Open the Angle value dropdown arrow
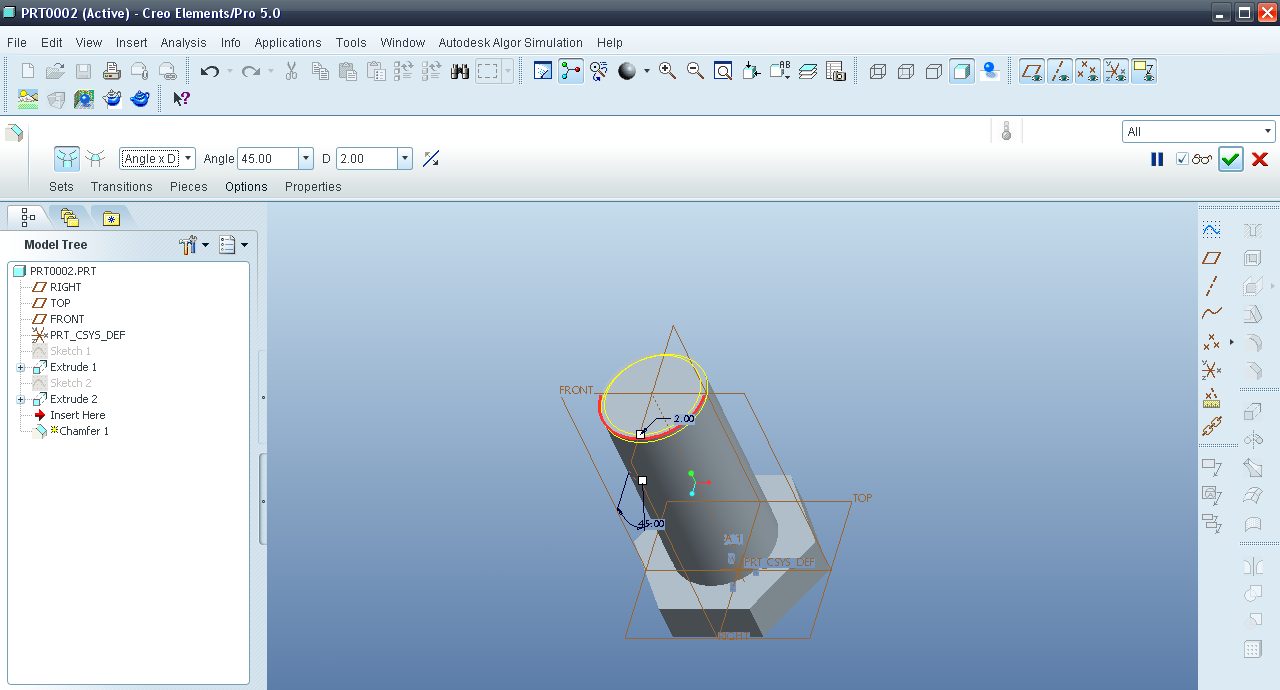Viewport: 1280px width, 690px height. click(x=306, y=158)
